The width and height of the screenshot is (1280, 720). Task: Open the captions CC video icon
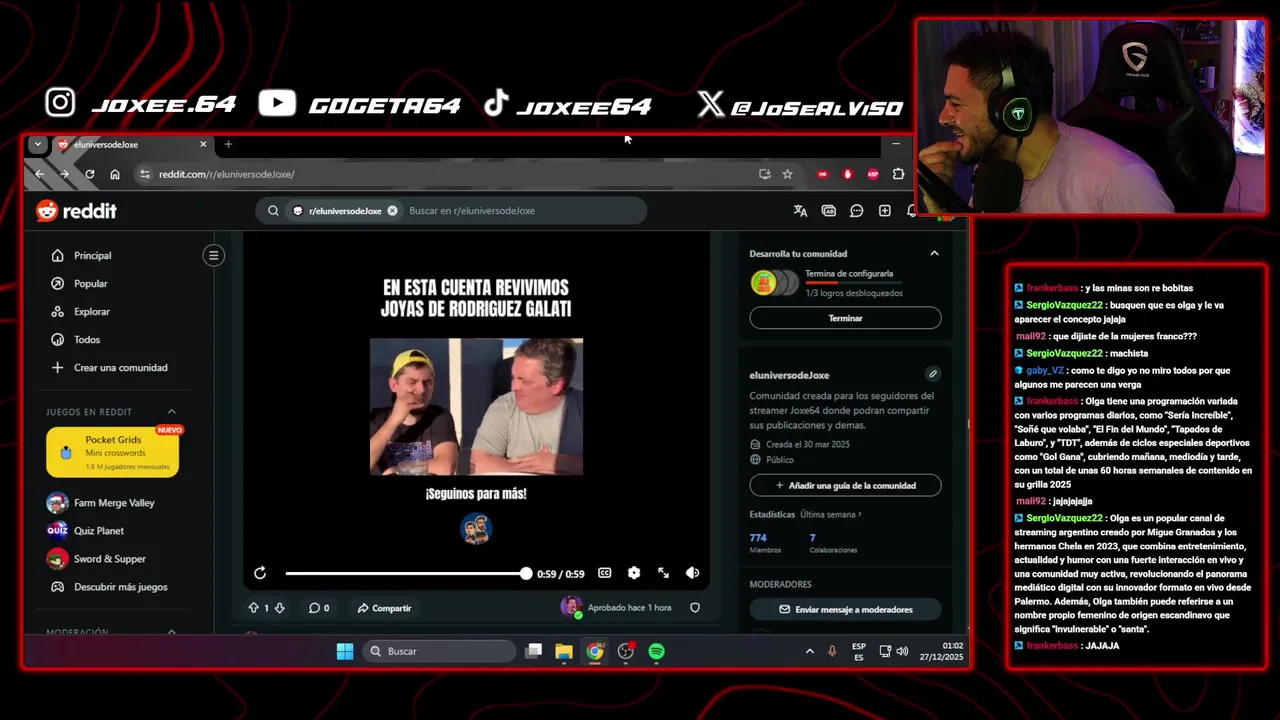pos(604,573)
